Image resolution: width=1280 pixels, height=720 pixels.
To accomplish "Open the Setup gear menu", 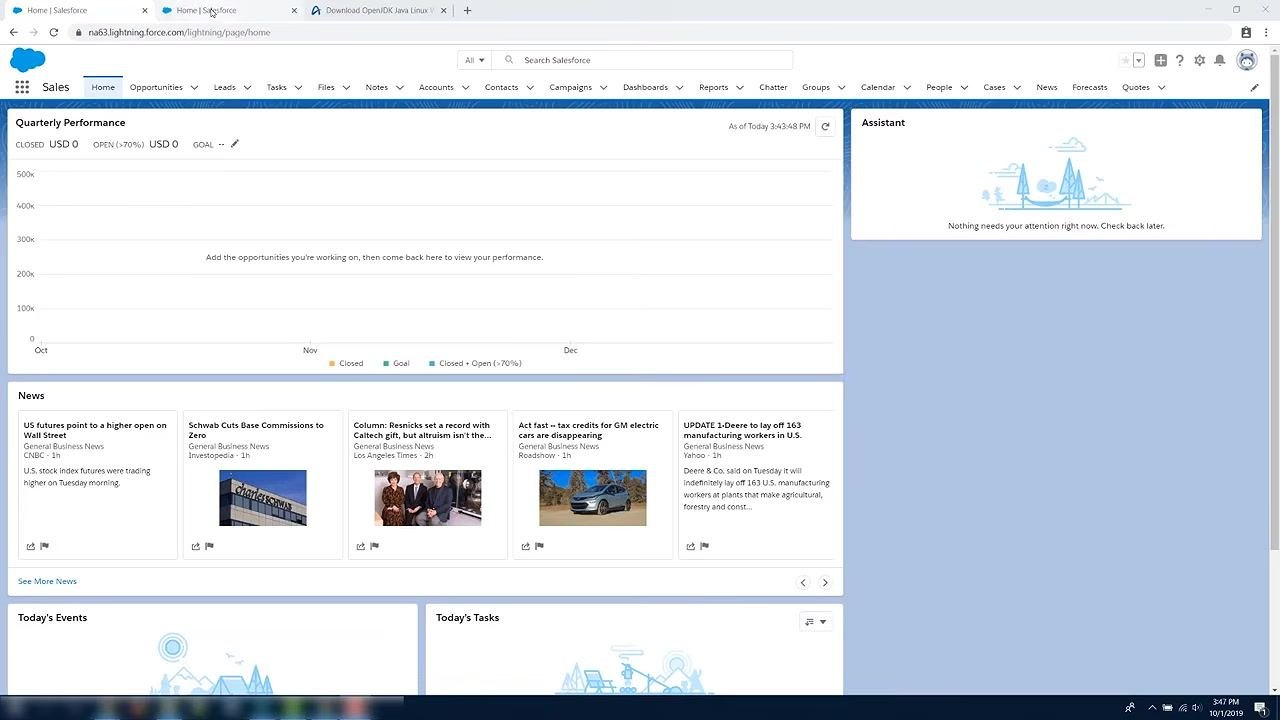I will coord(1200,60).
